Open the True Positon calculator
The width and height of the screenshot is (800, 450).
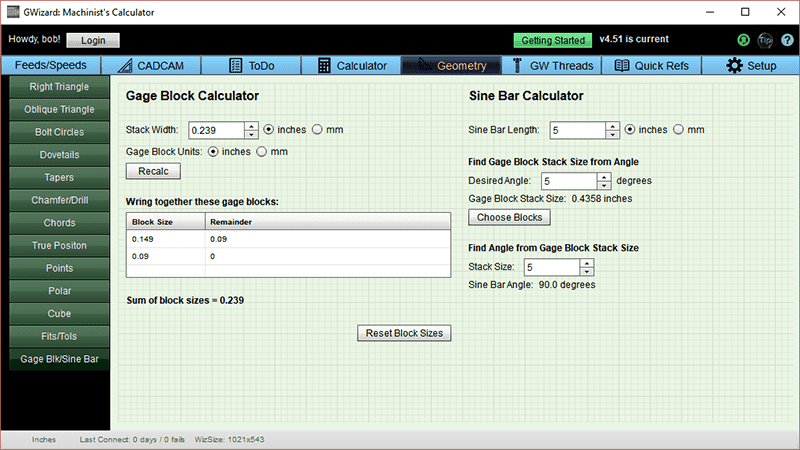coord(59,245)
